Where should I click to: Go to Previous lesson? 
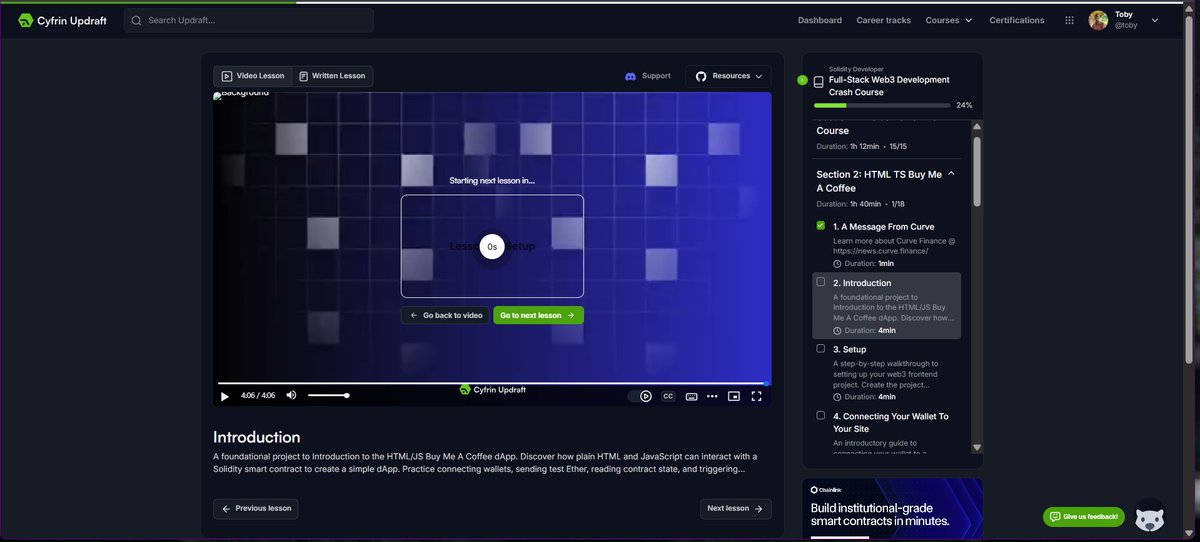(256, 508)
